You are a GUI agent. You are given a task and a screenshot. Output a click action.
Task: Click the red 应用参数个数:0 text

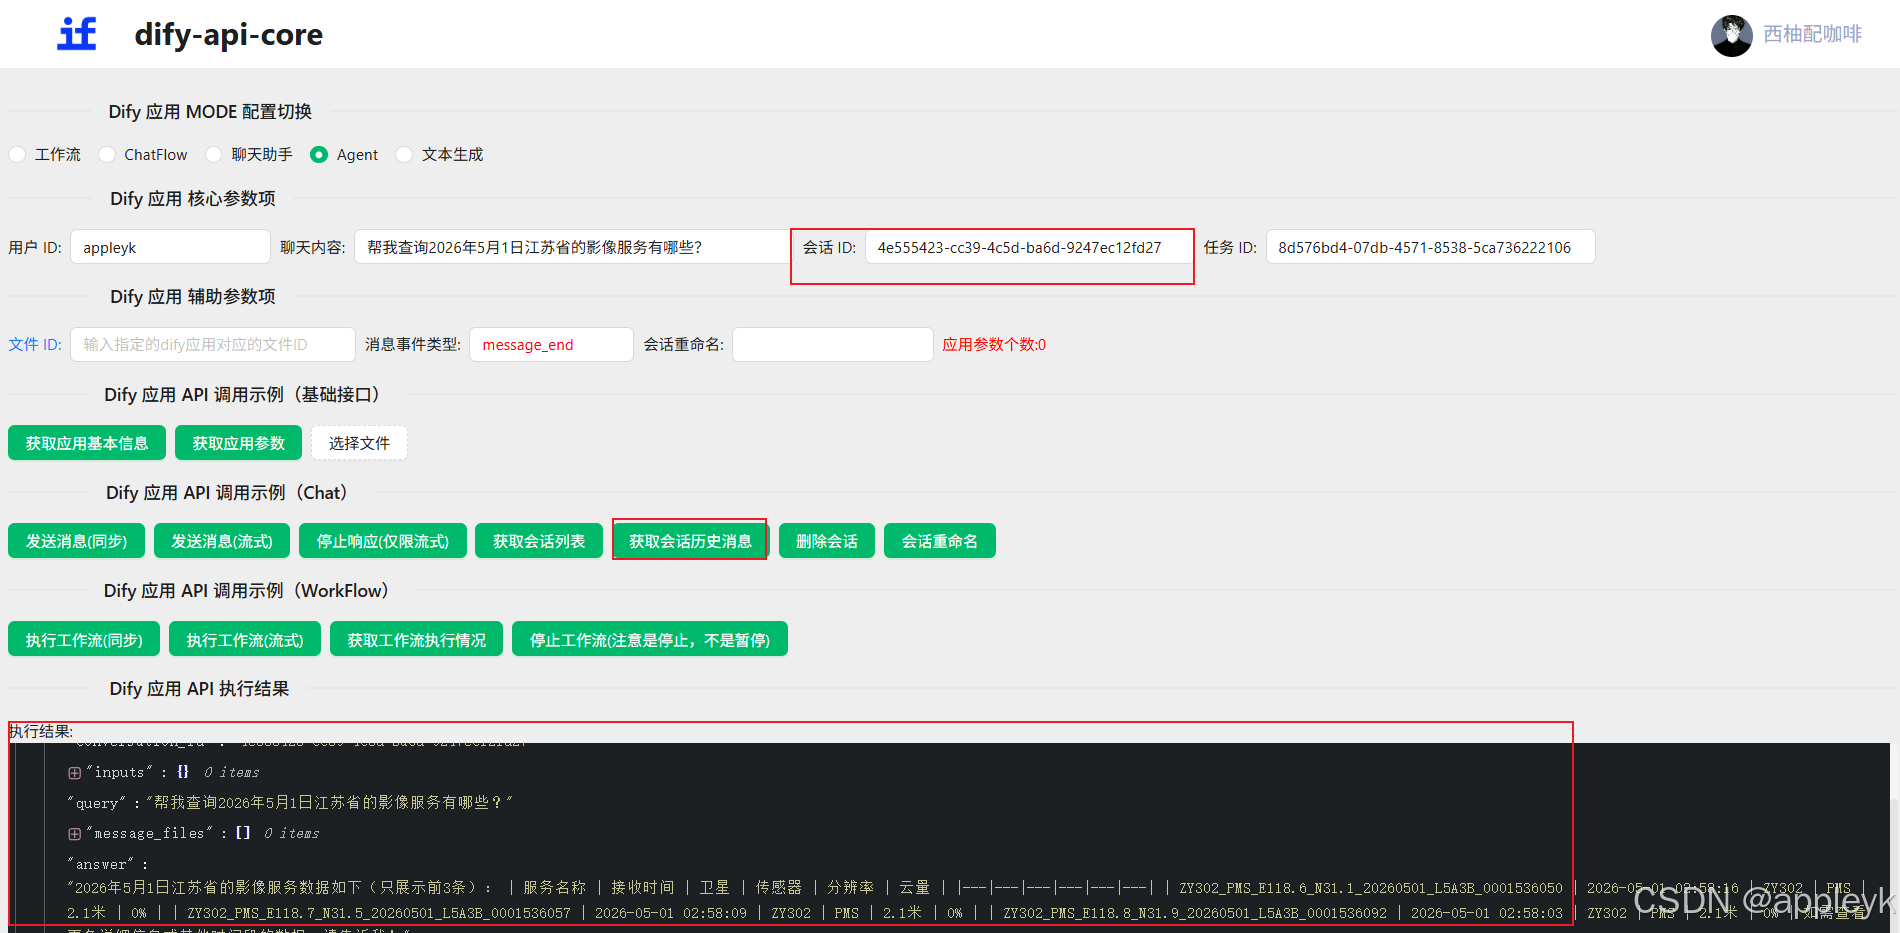pos(994,345)
